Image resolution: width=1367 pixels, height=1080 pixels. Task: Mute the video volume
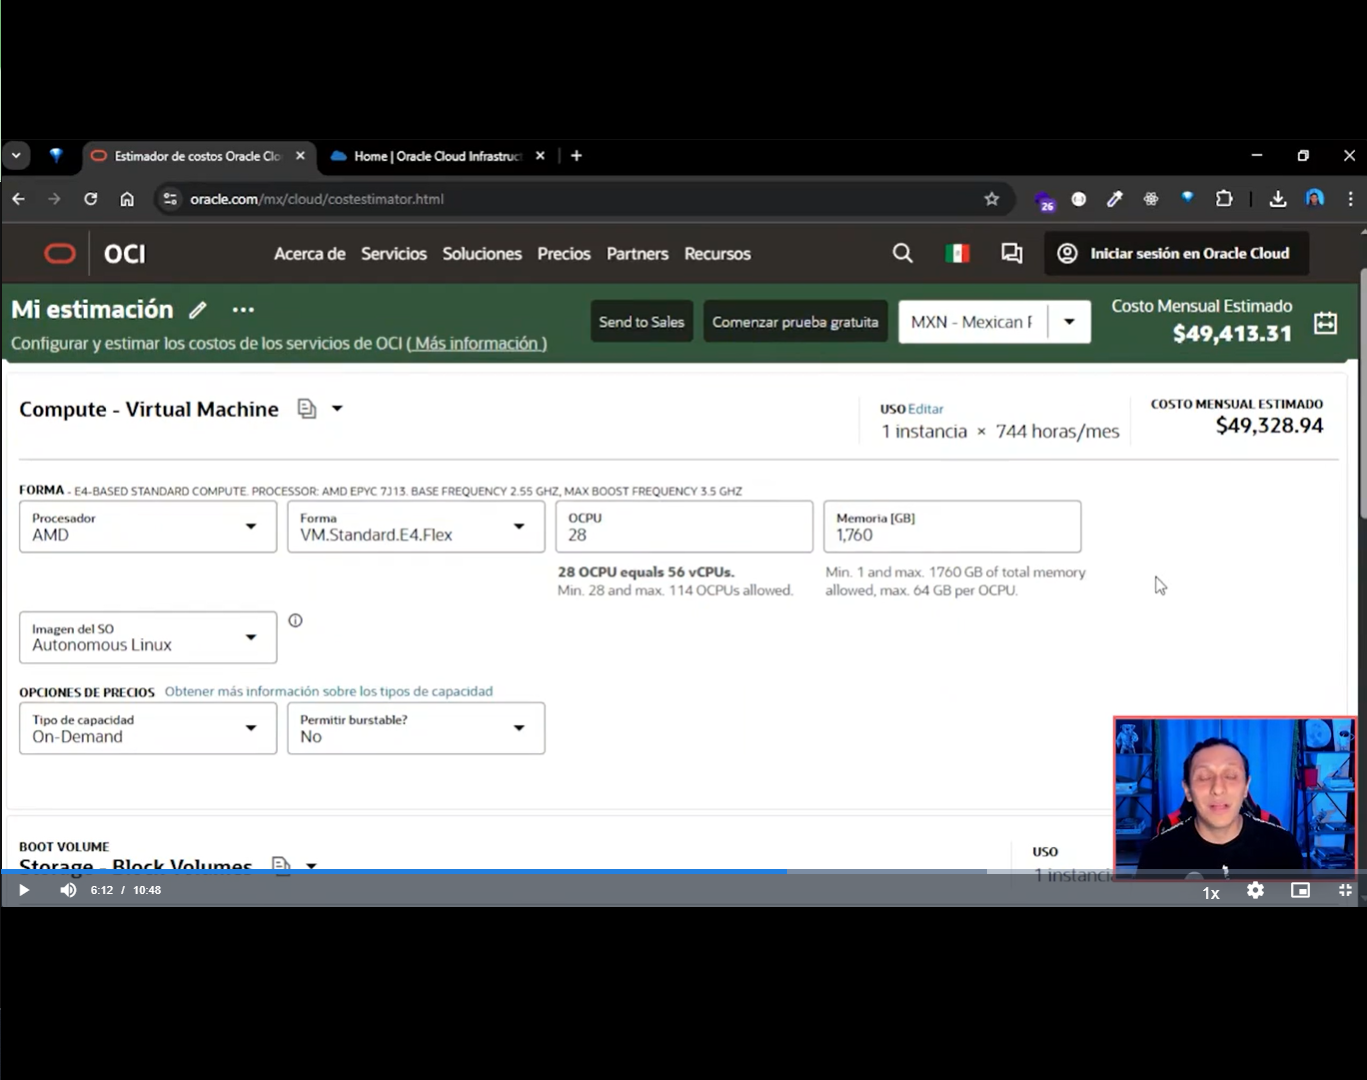click(68, 890)
